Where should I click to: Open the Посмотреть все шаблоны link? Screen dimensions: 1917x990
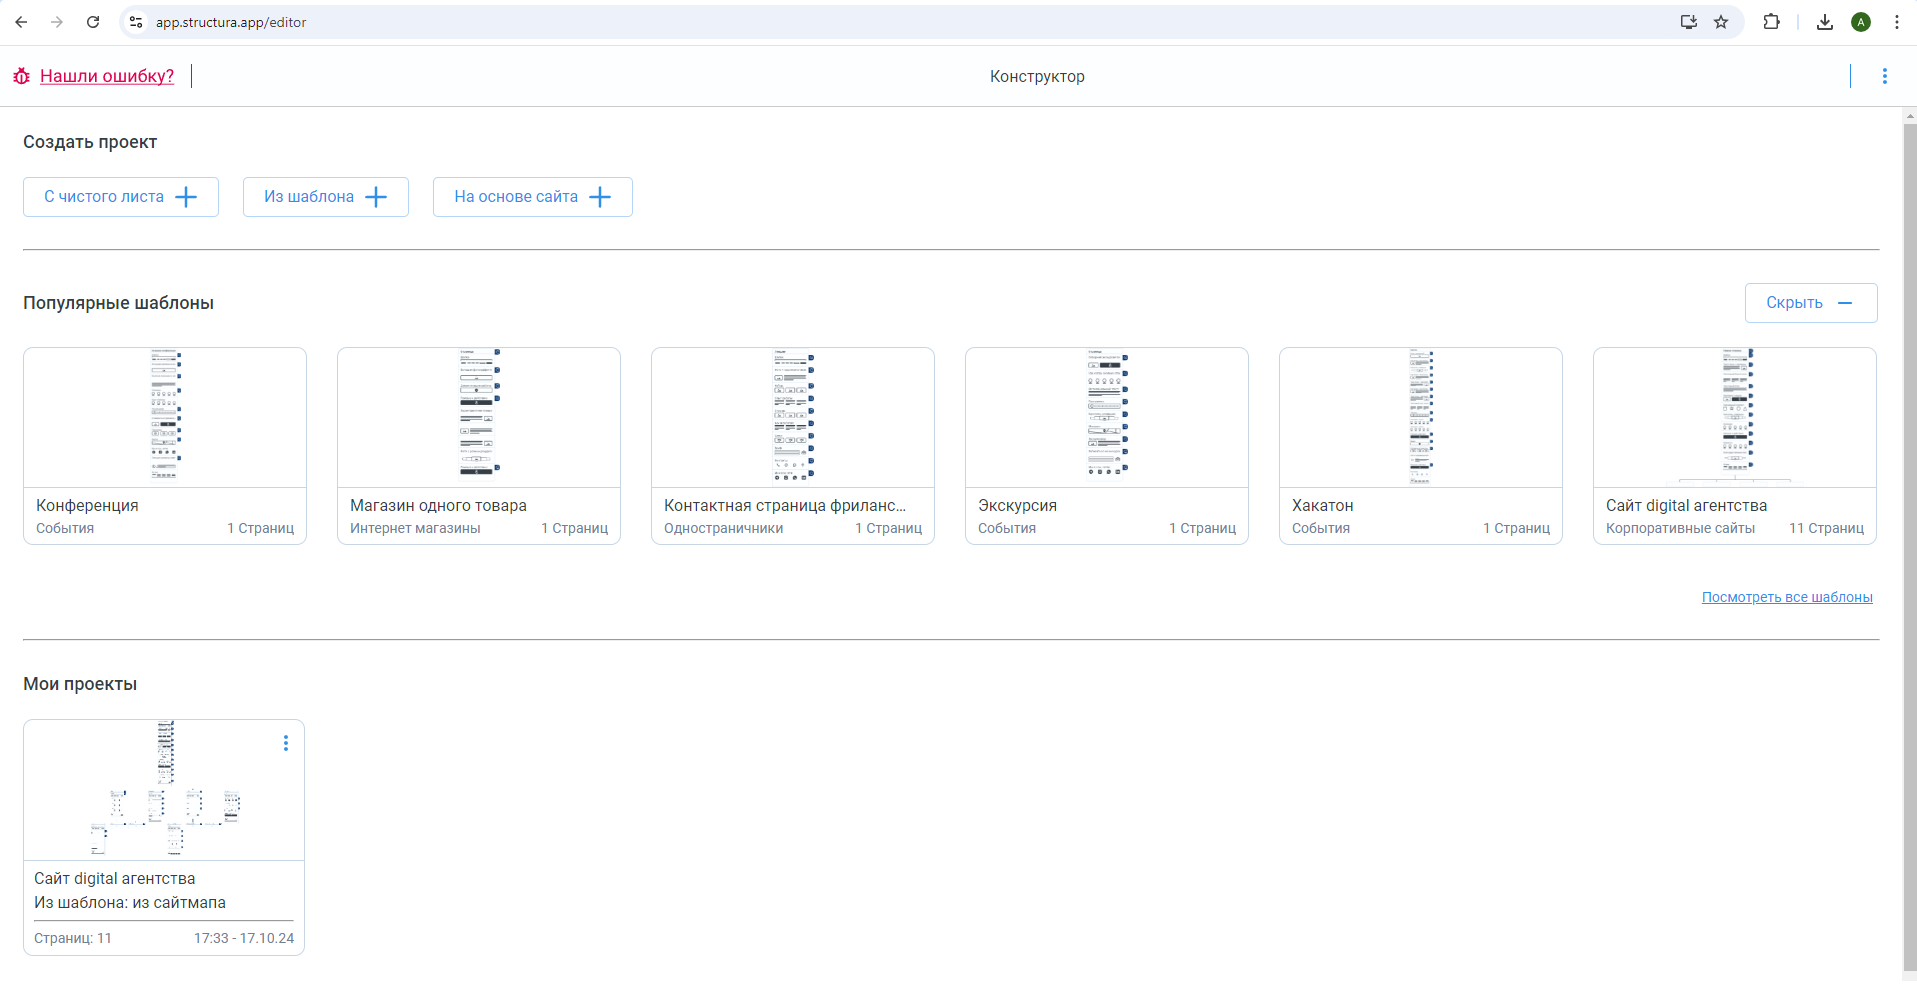pyautogui.click(x=1787, y=597)
